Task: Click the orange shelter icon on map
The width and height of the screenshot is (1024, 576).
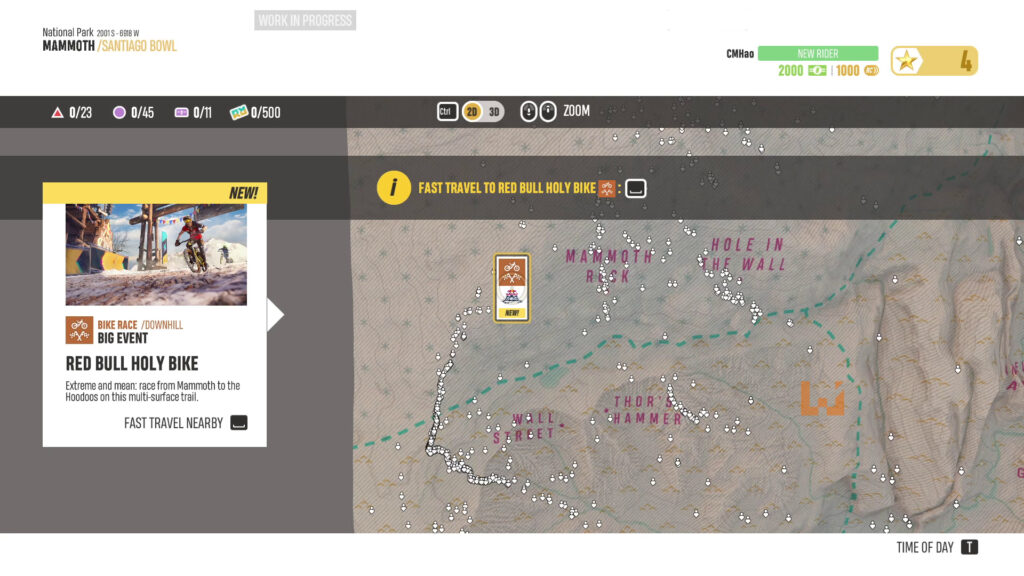Action: pos(822,398)
